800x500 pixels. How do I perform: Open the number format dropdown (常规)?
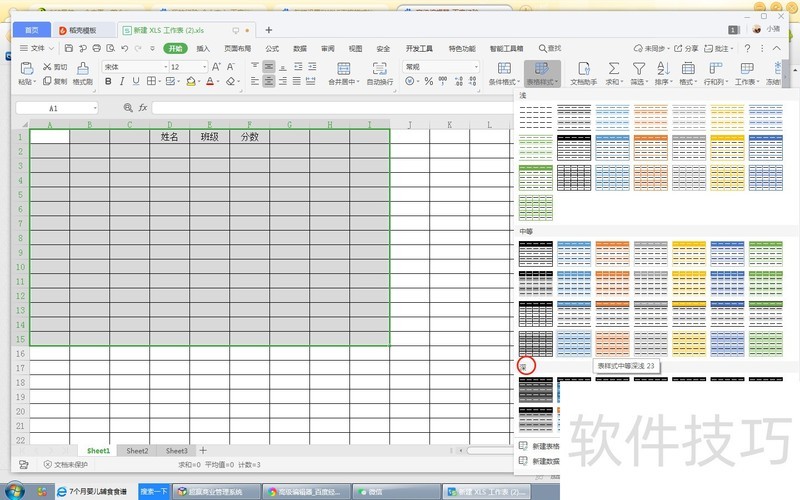(x=440, y=67)
